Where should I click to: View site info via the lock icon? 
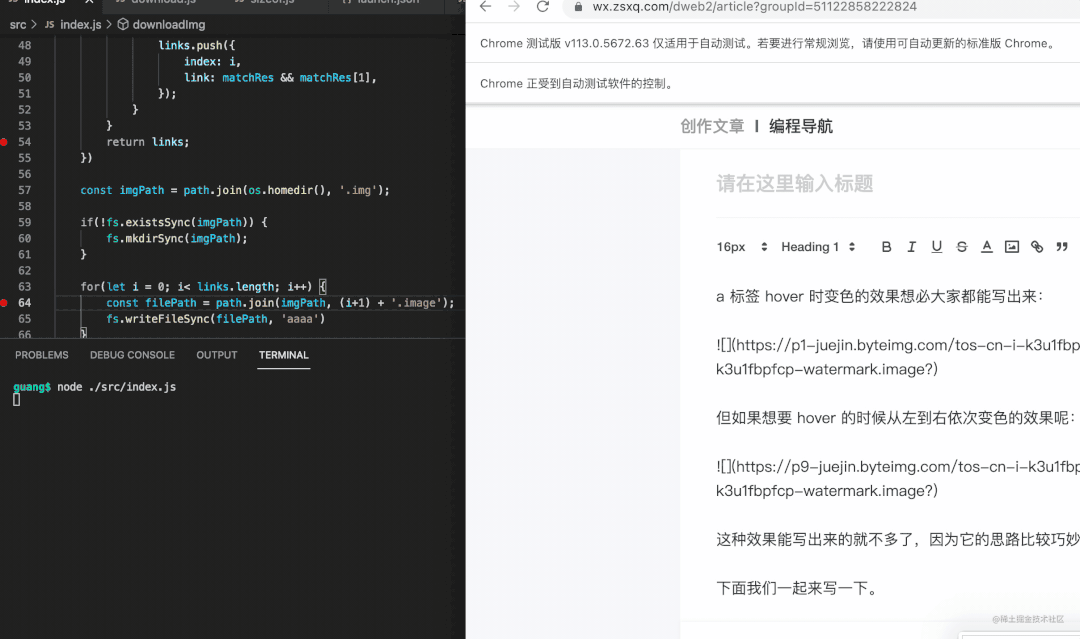[x=579, y=7]
